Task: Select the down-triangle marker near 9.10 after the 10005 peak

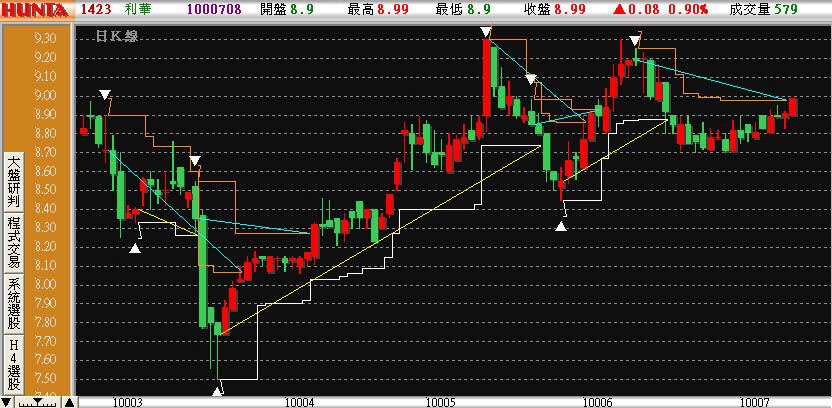Action: coord(531,79)
